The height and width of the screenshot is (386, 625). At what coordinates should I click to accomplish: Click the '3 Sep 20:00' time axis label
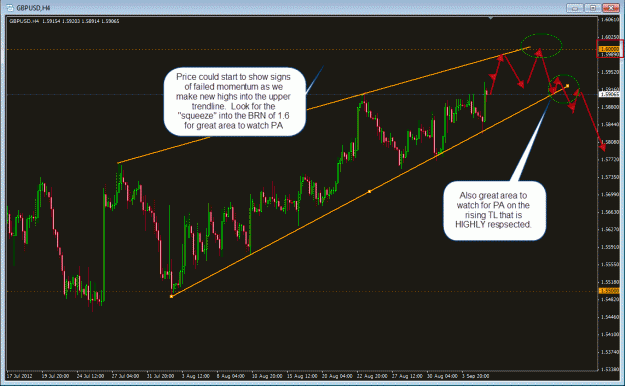click(x=476, y=376)
